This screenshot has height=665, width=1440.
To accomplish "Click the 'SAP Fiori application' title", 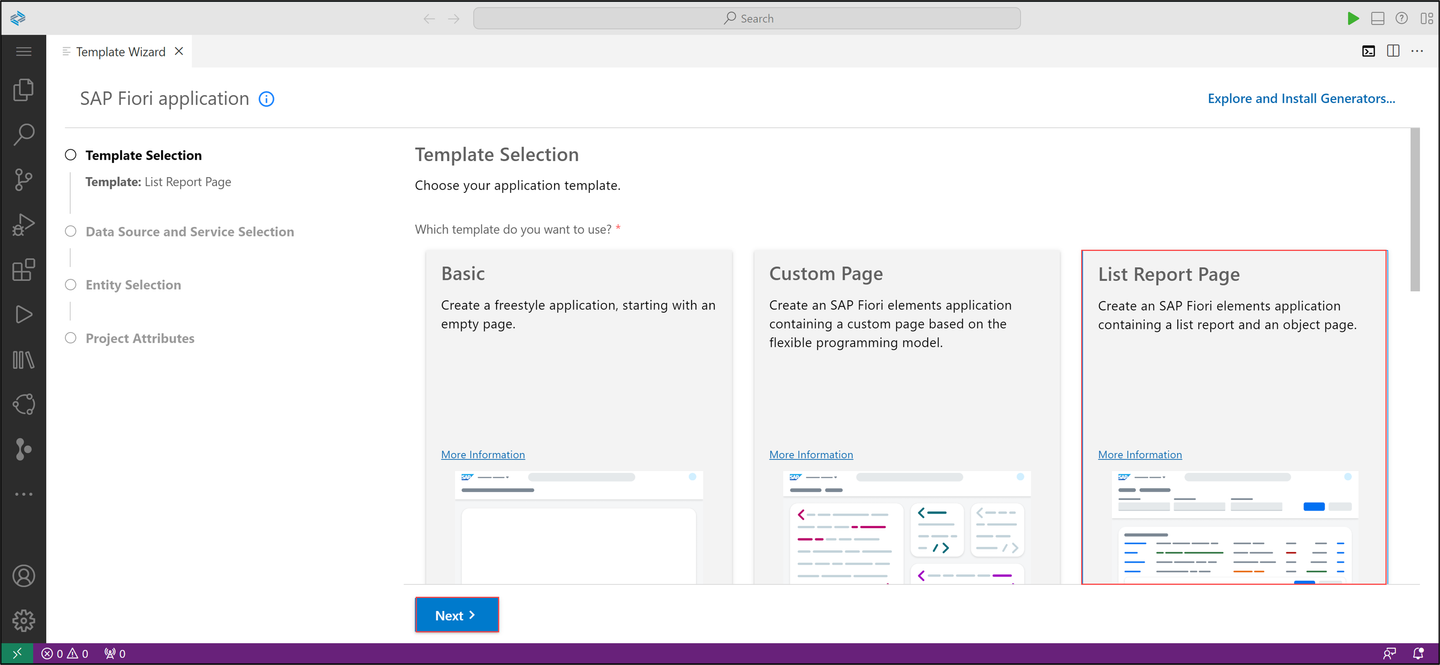I will [x=165, y=98].
